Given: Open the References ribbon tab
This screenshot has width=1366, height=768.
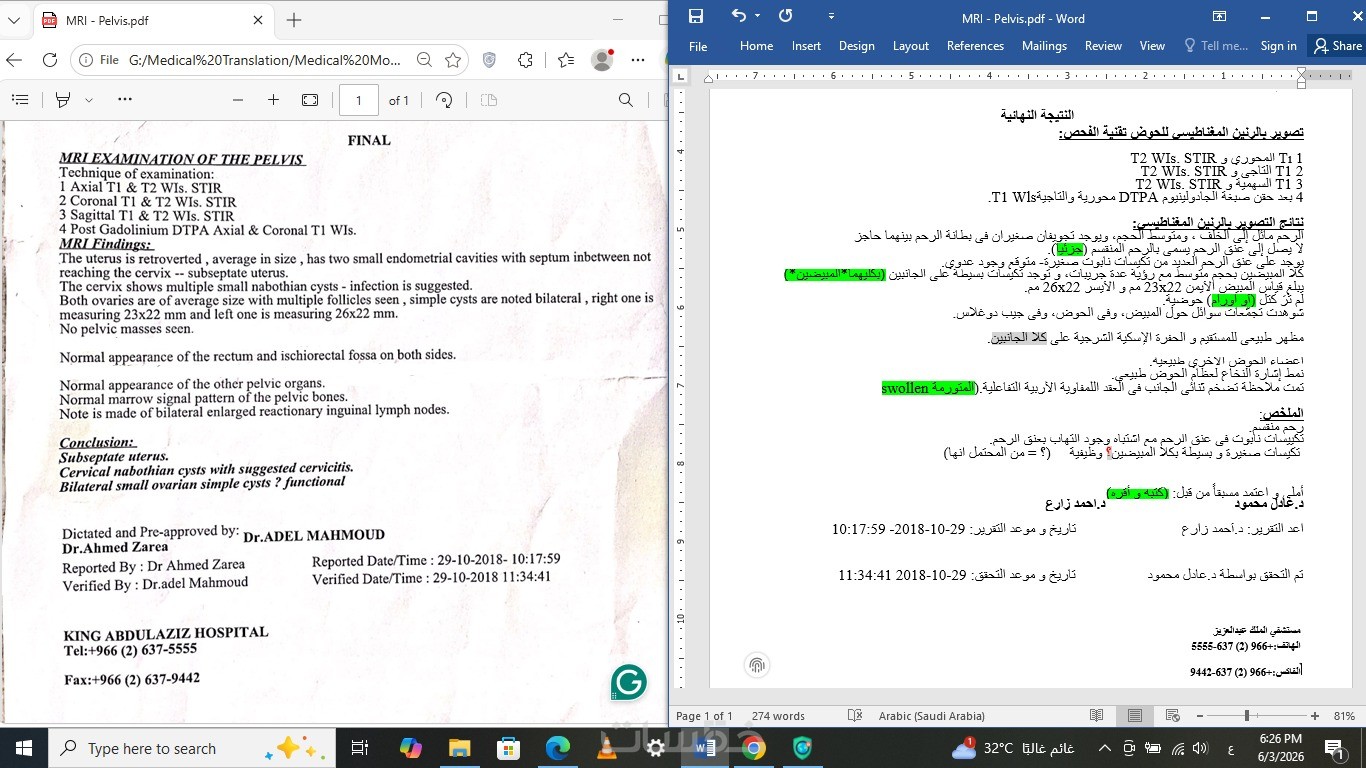Looking at the screenshot, I should click(975, 46).
